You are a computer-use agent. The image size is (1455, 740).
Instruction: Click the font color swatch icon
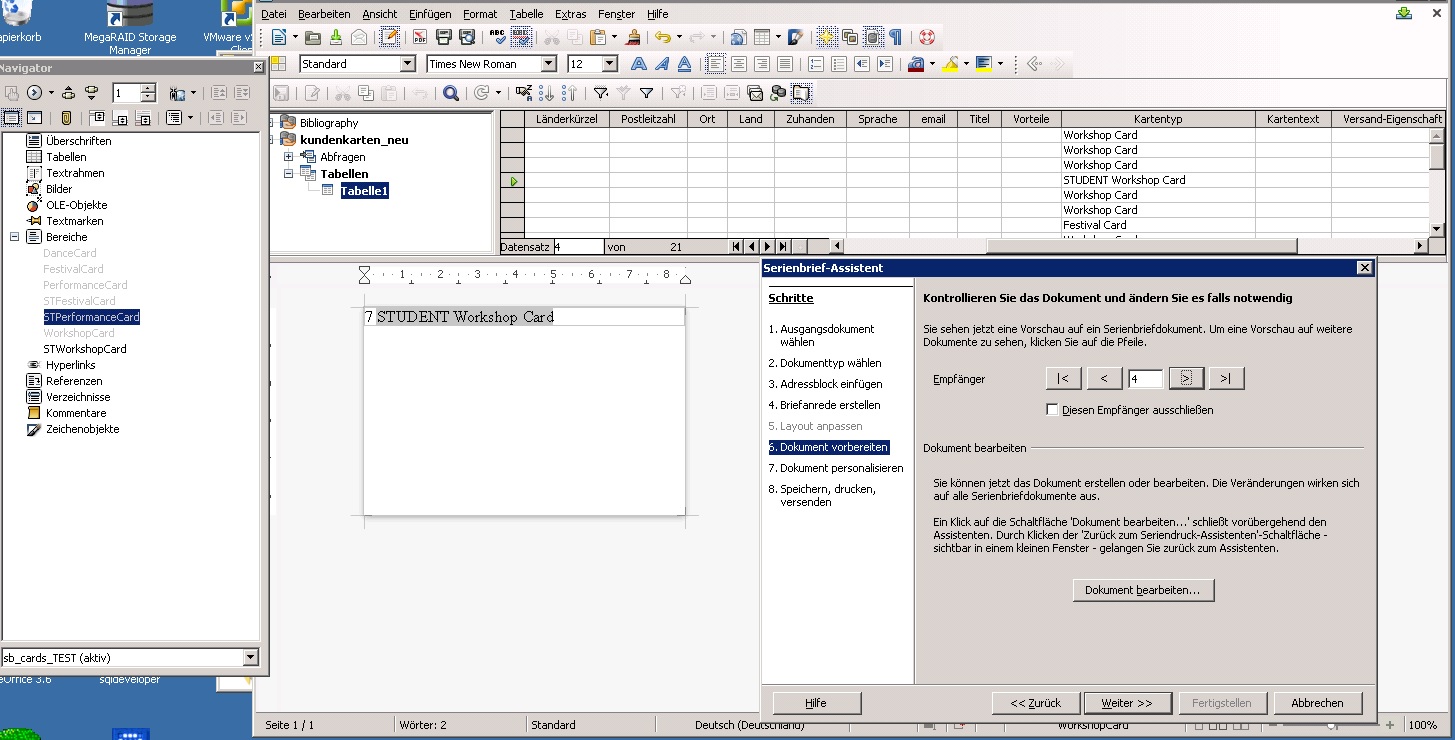point(915,64)
